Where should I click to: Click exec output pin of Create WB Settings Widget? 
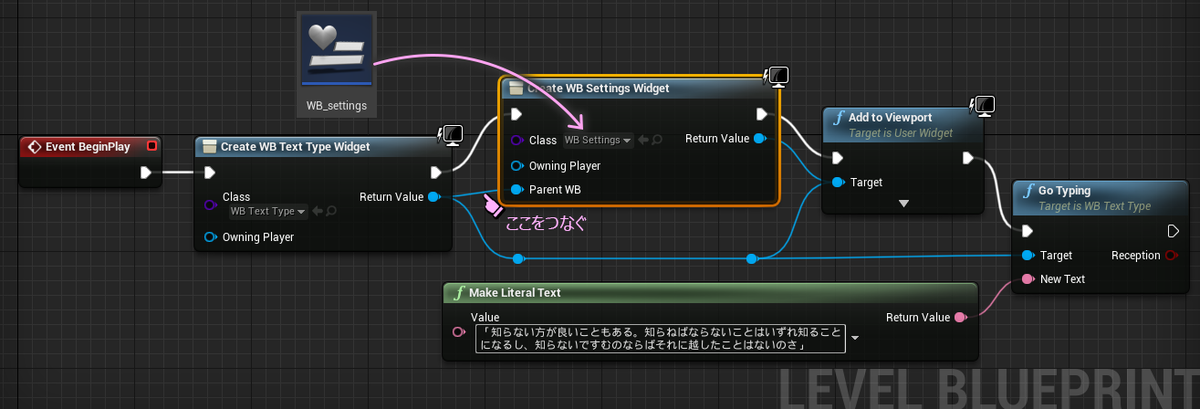[x=761, y=114]
